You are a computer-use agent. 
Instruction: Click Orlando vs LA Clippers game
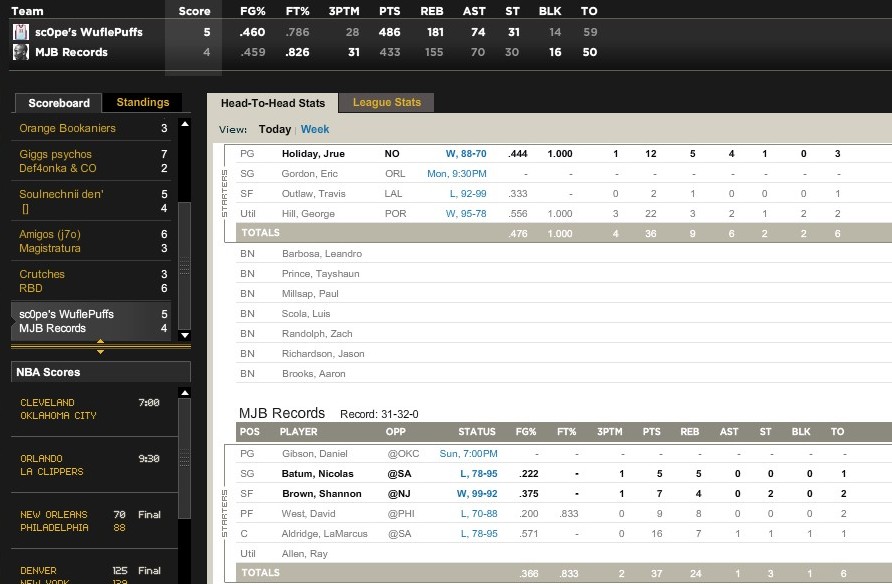coord(94,465)
